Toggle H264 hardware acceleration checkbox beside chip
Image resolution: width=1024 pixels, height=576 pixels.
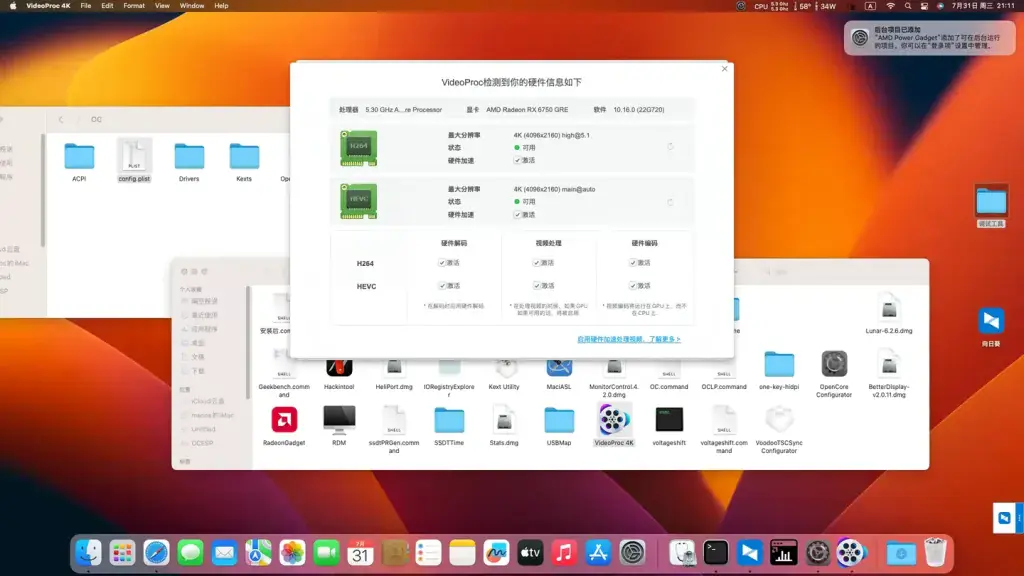pyautogui.click(x=517, y=160)
